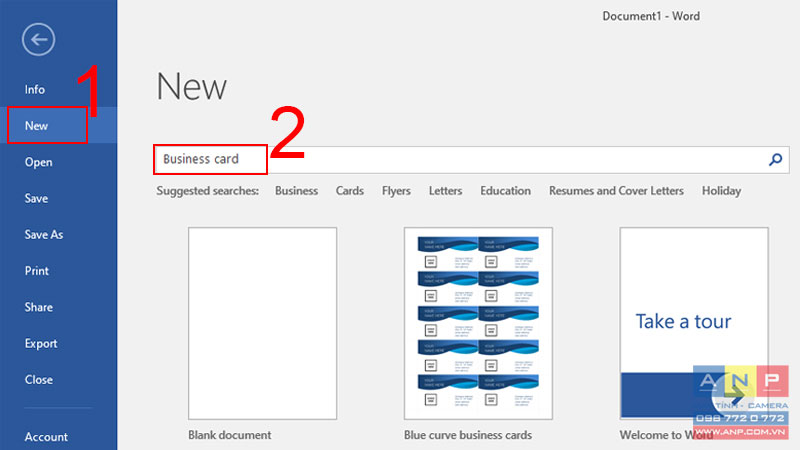800x450 pixels.
Task: Click the Holiday suggested search
Action: (x=721, y=191)
